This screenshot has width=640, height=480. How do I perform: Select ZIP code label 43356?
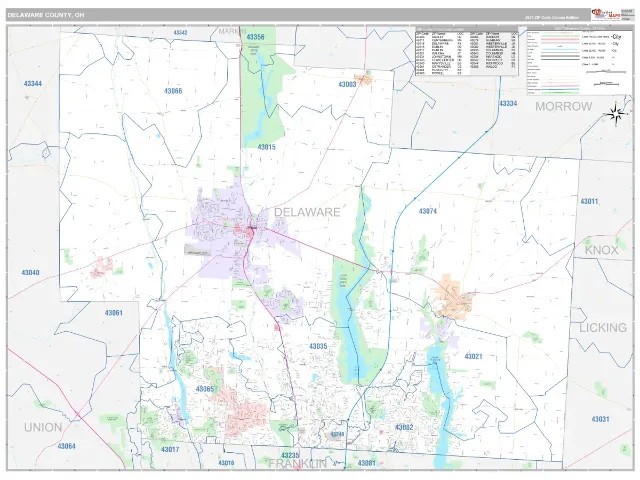tap(256, 37)
